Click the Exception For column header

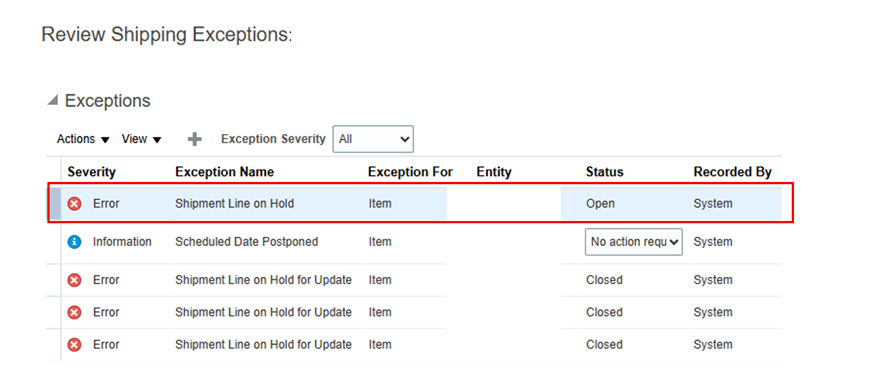(410, 172)
